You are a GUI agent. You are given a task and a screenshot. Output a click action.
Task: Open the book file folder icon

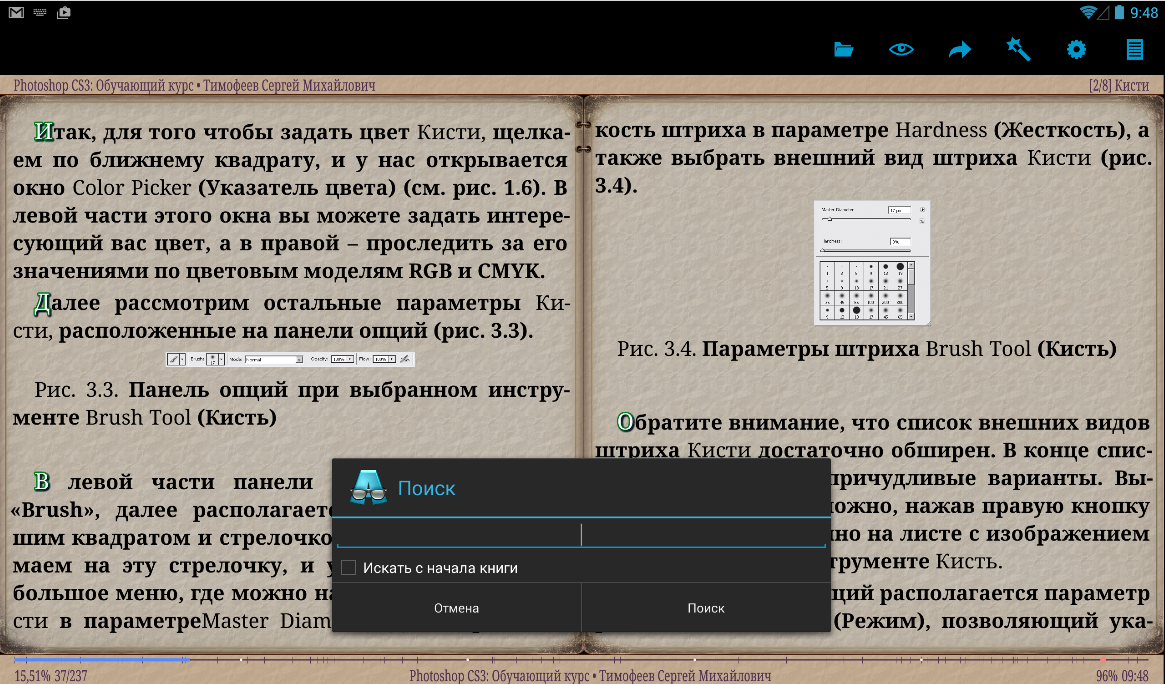coord(844,49)
